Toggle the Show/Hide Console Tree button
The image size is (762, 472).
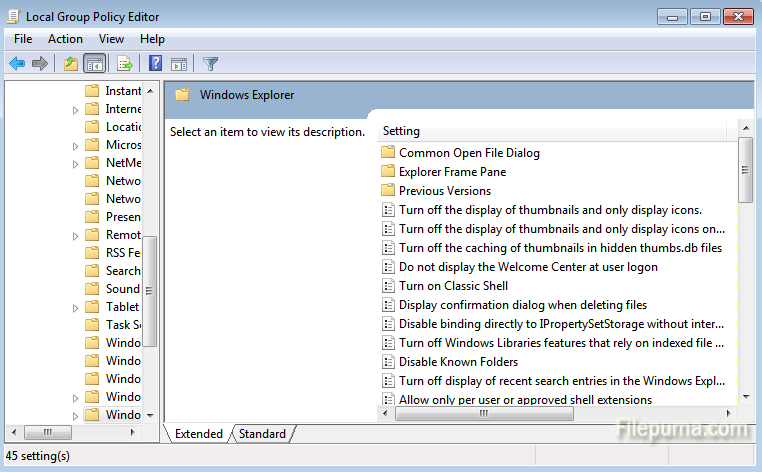click(x=95, y=64)
